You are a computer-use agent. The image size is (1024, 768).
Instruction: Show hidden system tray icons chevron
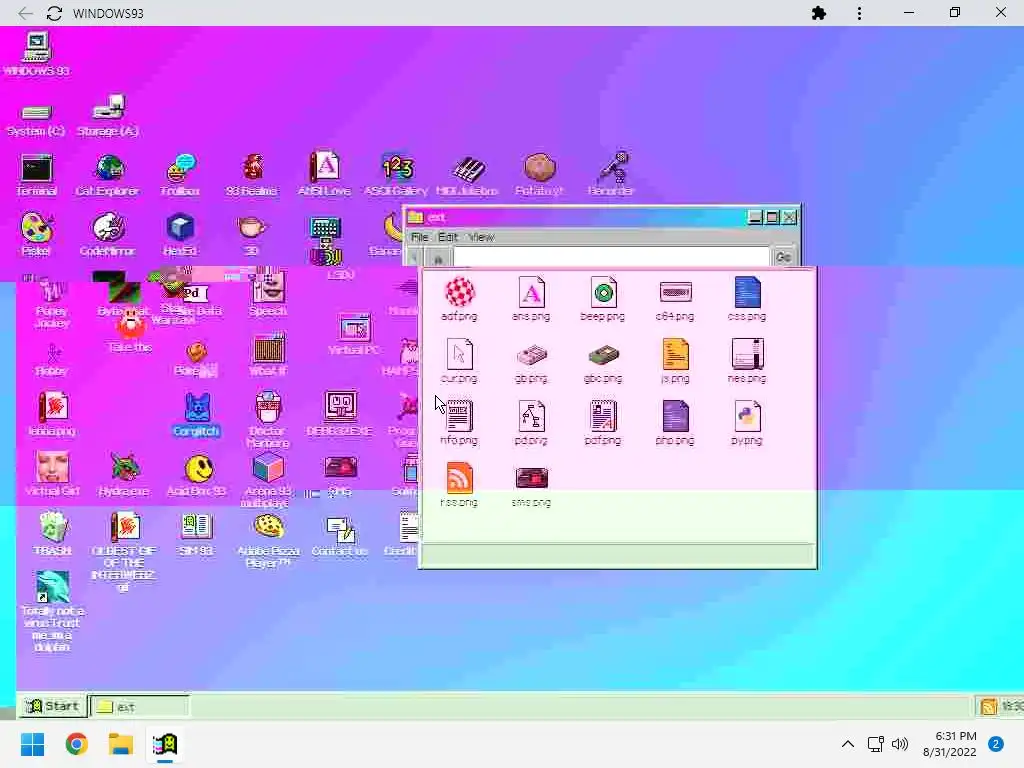pyautogui.click(x=848, y=744)
